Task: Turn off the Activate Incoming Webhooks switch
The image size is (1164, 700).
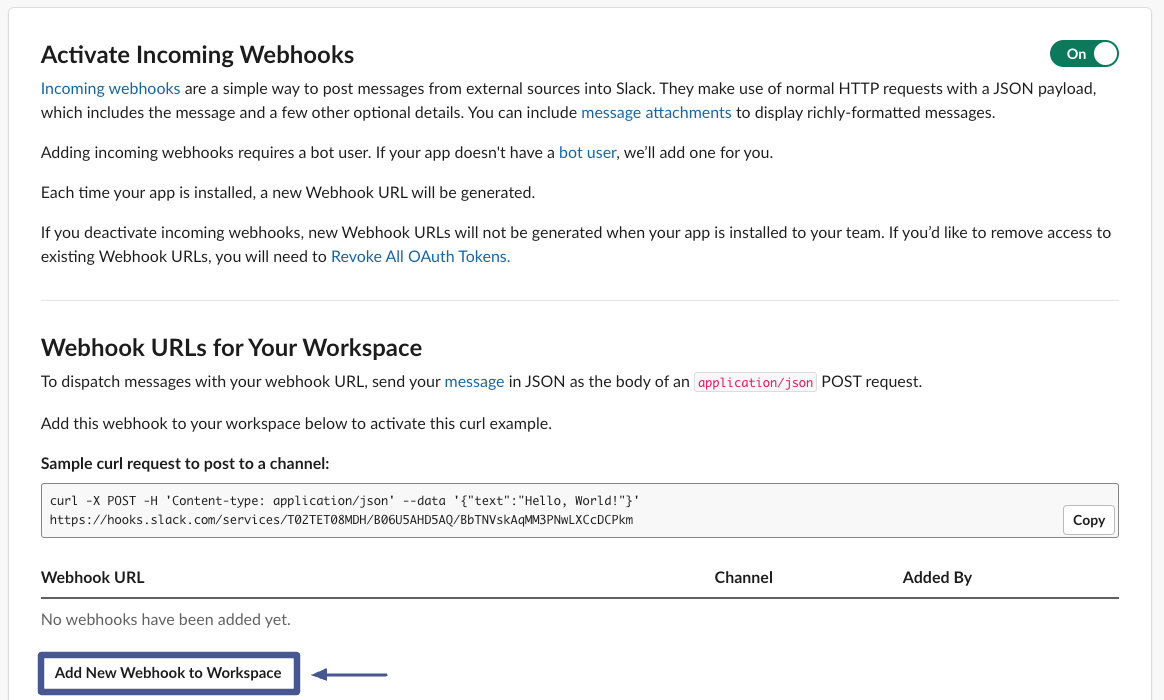Action: coord(1083,54)
